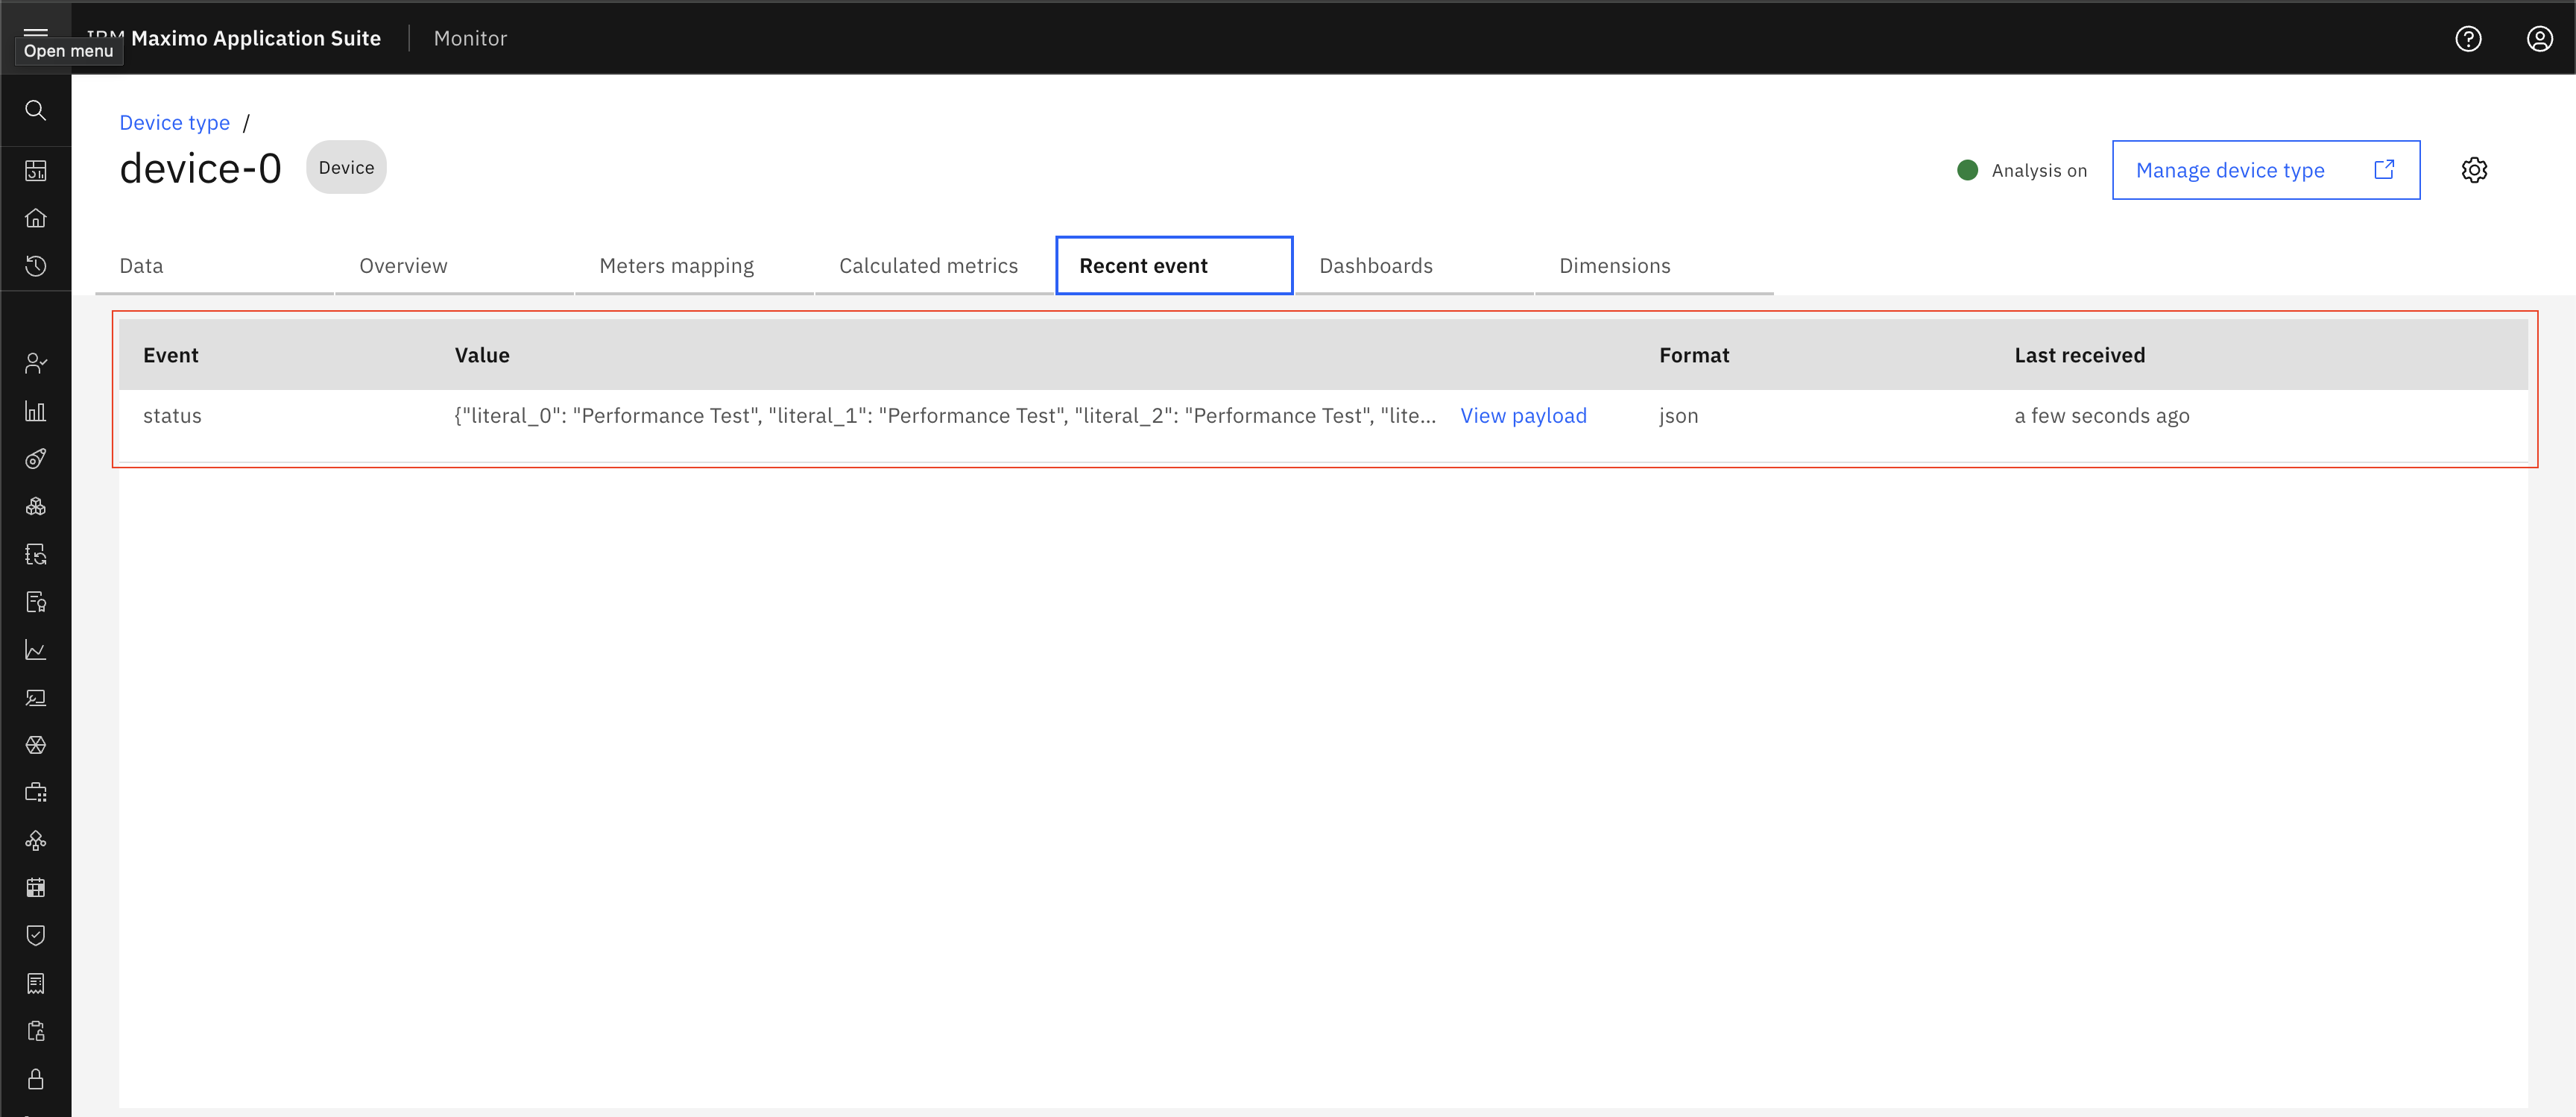2576x1117 pixels.
Task: Click IBM Maximo Application Suite title
Action: point(234,38)
